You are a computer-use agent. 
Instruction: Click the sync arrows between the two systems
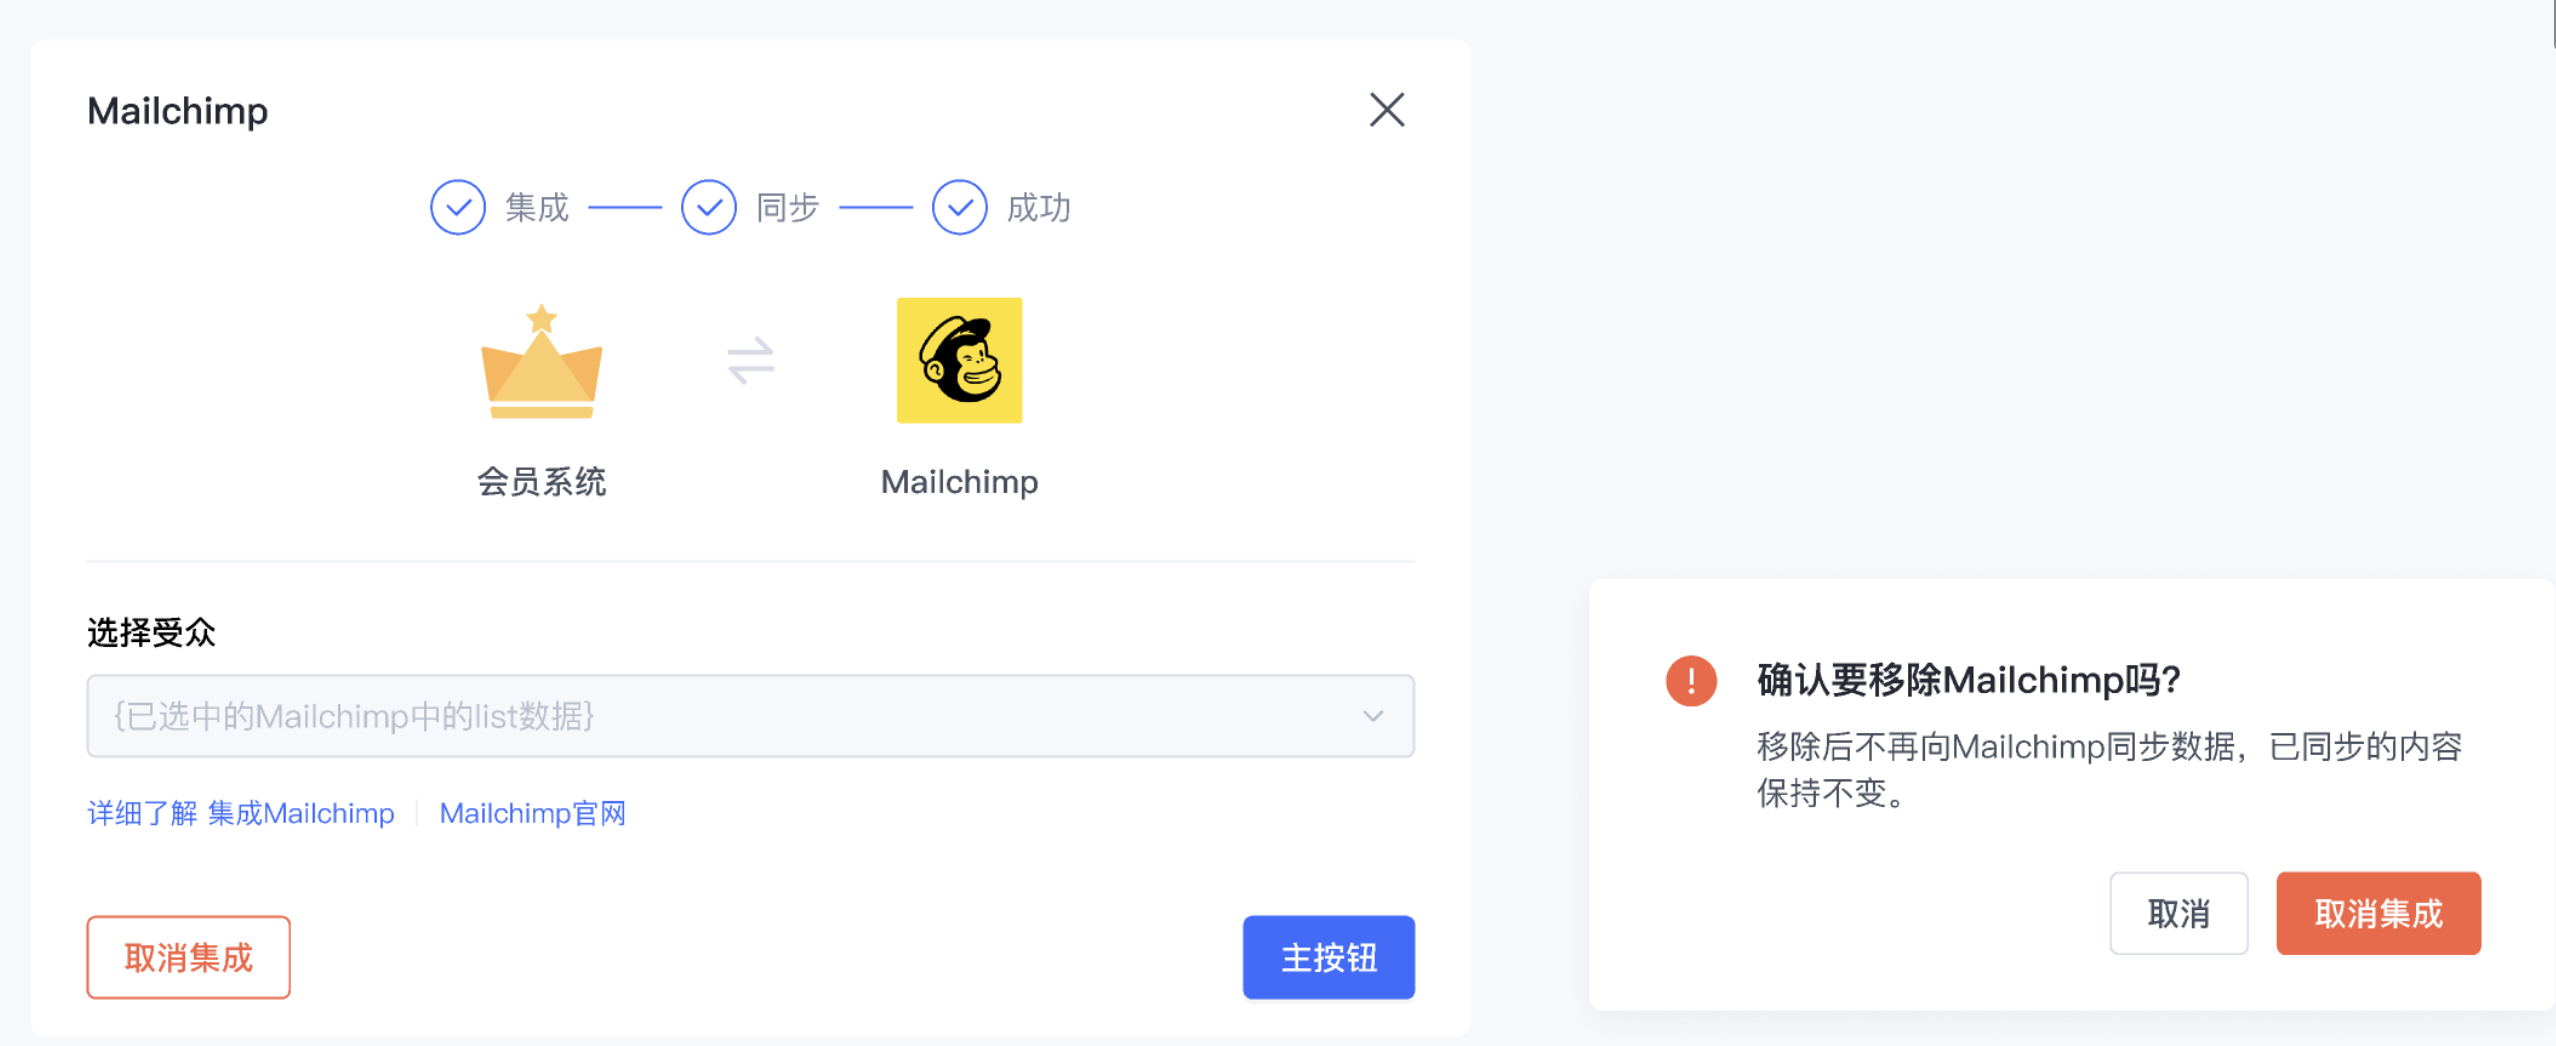click(x=751, y=362)
